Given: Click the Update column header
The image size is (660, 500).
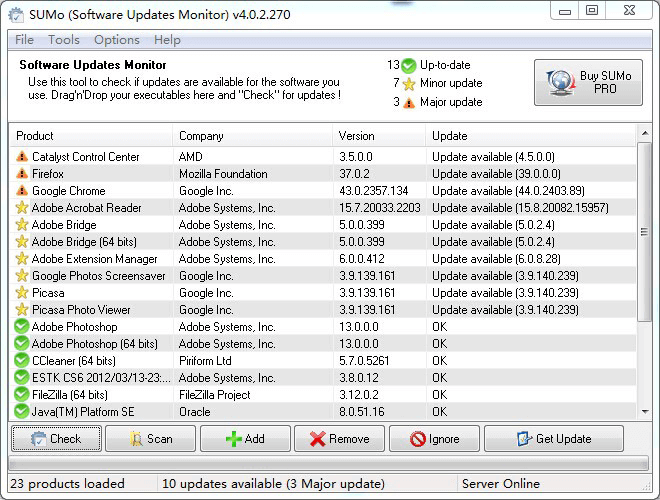Looking at the screenshot, I should pyautogui.click(x=531, y=136).
